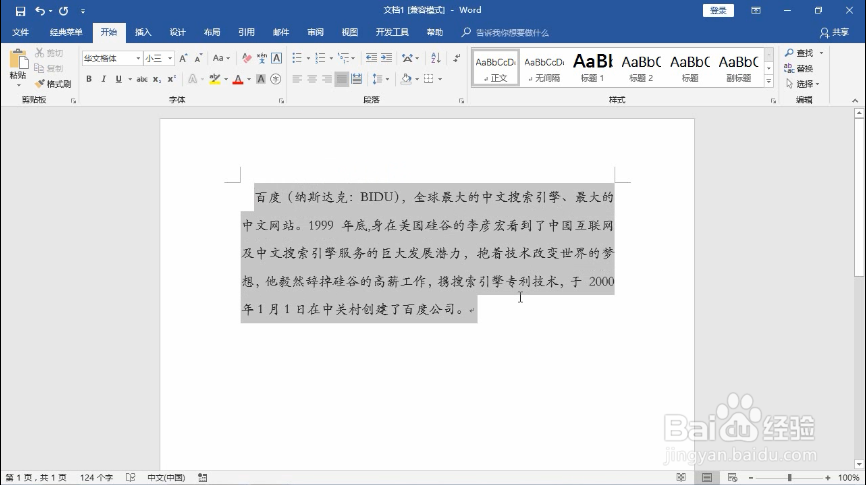The width and height of the screenshot is (866, 485).
Task: Open the 查找 Find command
Action: tap(799, 52)
